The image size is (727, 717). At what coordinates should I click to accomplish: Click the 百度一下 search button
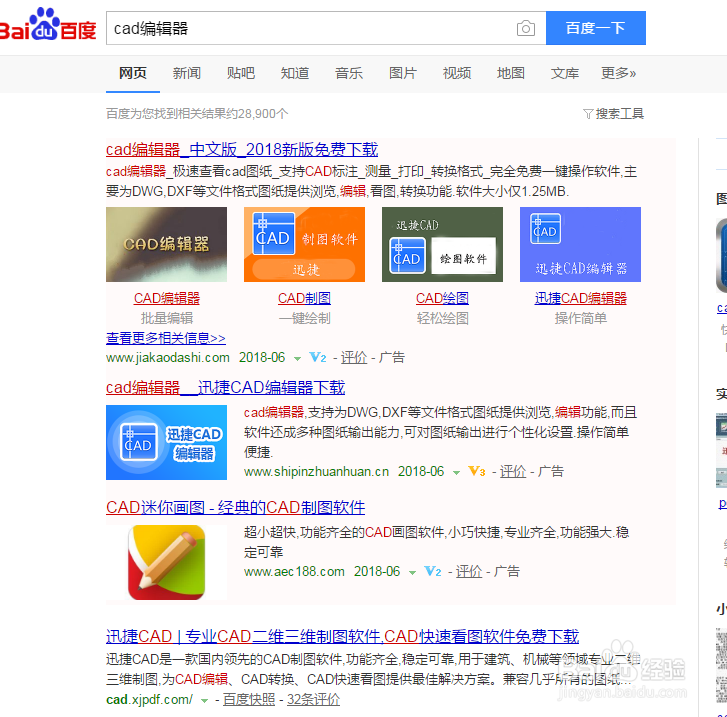[595, 28]
